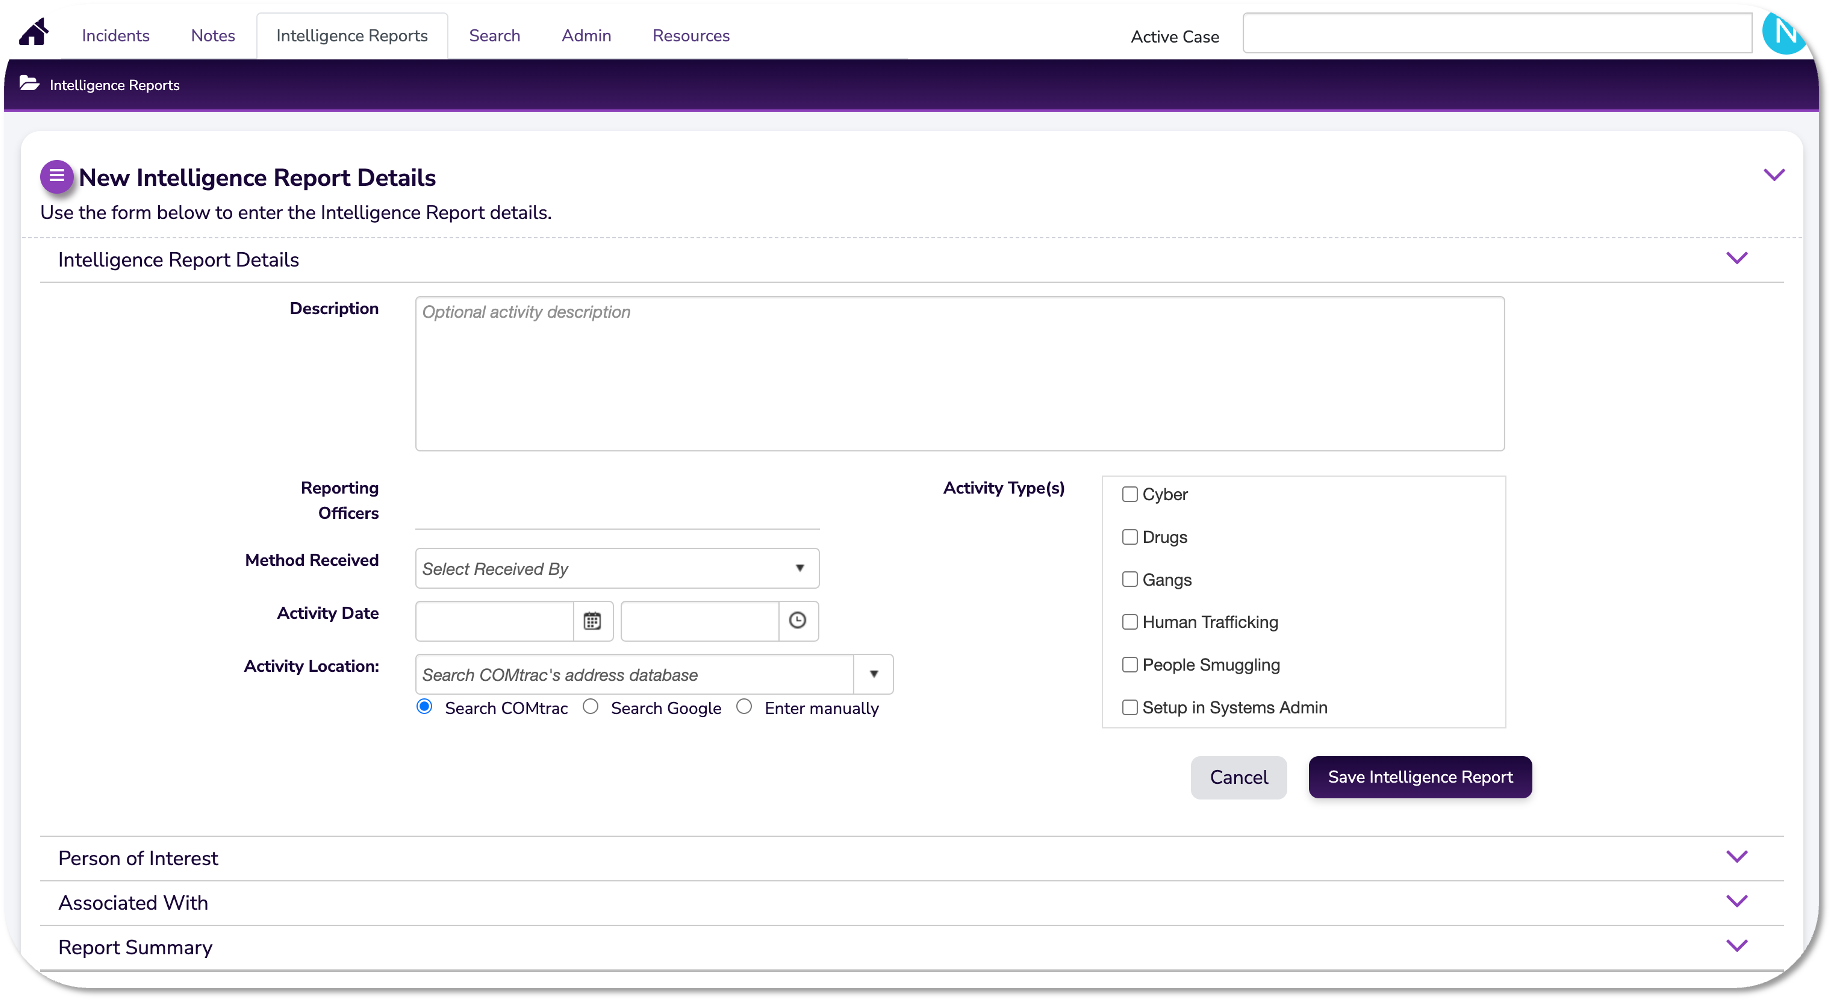Check the Cyber activity type box
The width and height of the screenshot is (1832, 1002).
pyautogui.click(x=1130, y=494)
